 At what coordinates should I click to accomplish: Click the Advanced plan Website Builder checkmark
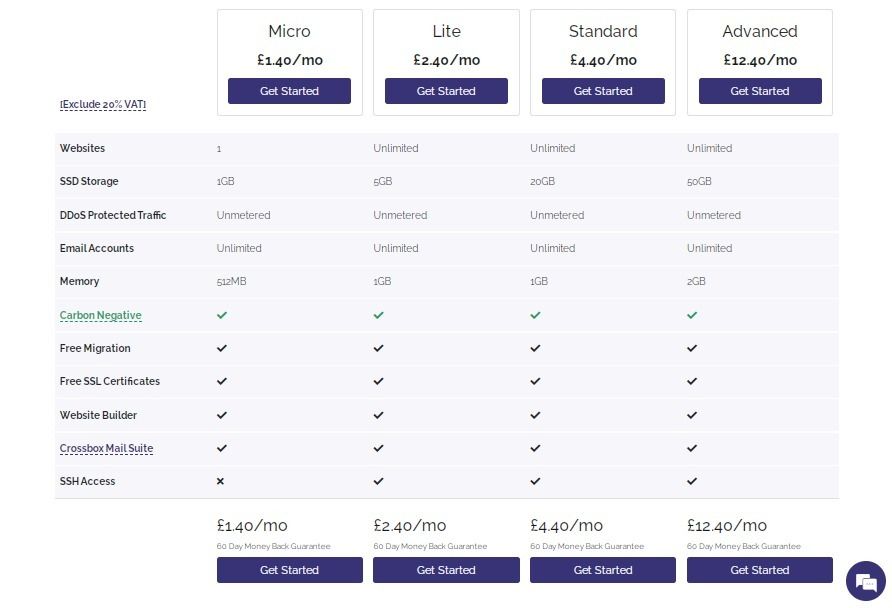(692, 415)
